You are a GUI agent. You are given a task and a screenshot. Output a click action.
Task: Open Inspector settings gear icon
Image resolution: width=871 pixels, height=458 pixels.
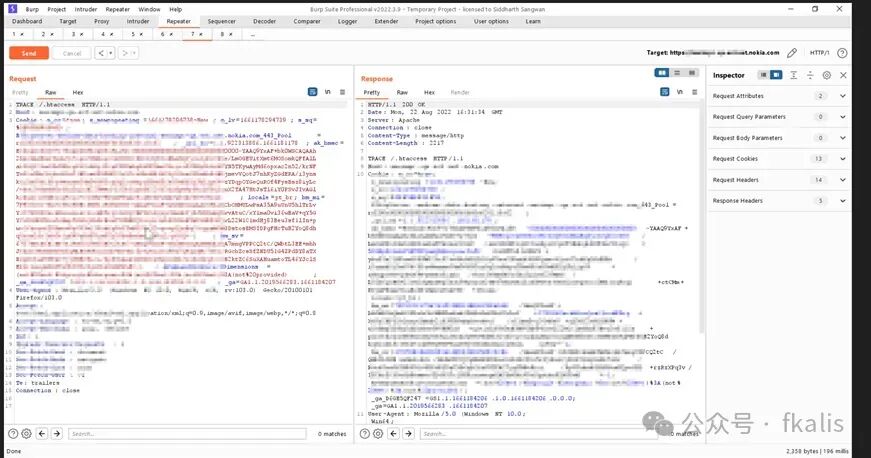[827, 75]
